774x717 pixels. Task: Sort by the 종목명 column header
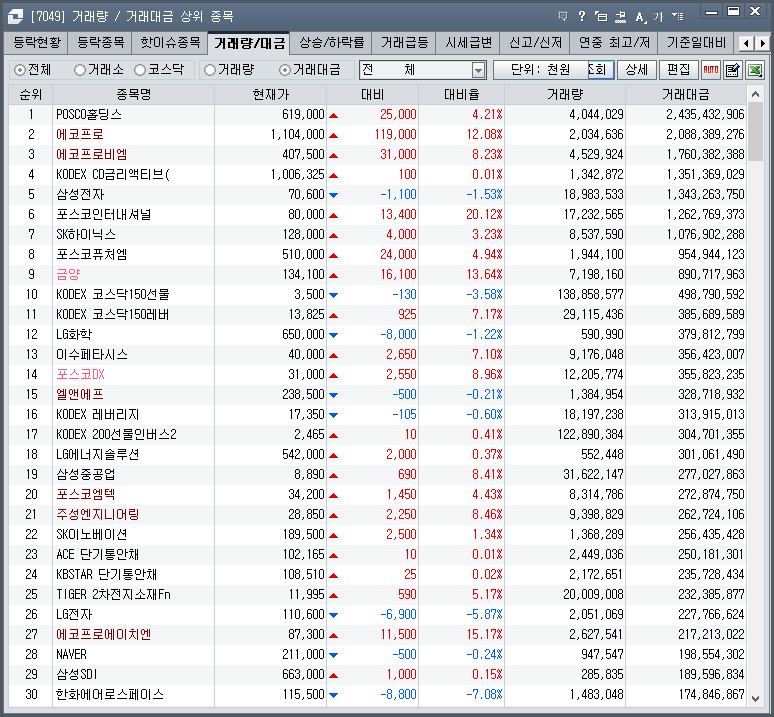[133, 94]
